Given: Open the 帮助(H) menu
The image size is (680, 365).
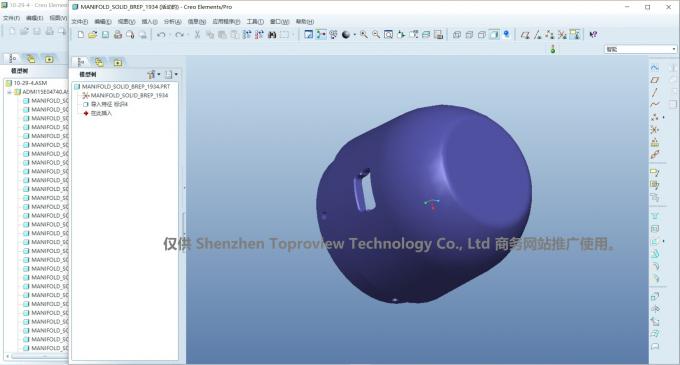Looking at the screenshot, I should point(304,22).
